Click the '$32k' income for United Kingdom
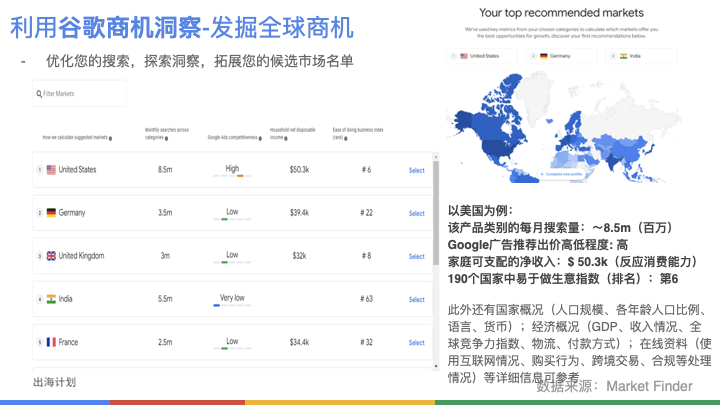Viewport: 720px width, 405px height. point(299,256)
